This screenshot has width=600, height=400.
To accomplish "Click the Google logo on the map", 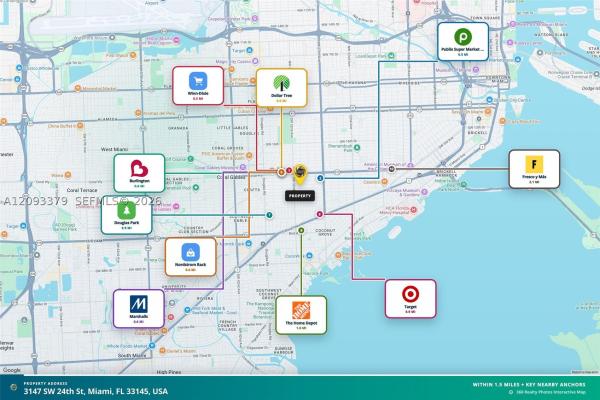I will [x=11, y=370].
